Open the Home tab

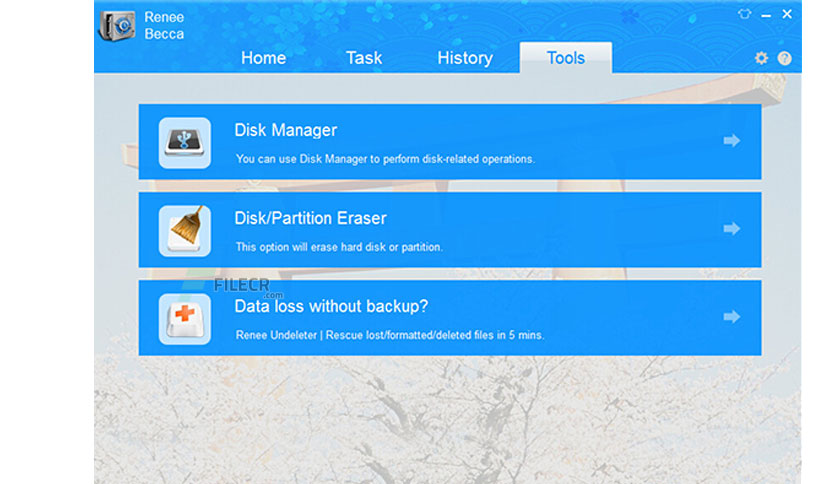tap(263, 58)
